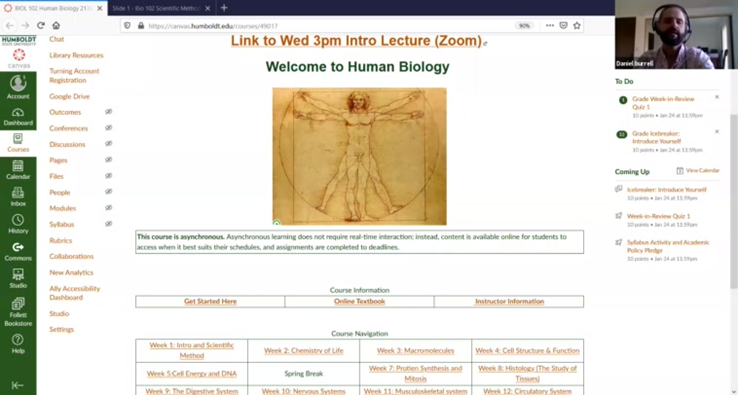The image size is (738, 395).
Task: Go to the browser home page
Action: pos(56,25)
